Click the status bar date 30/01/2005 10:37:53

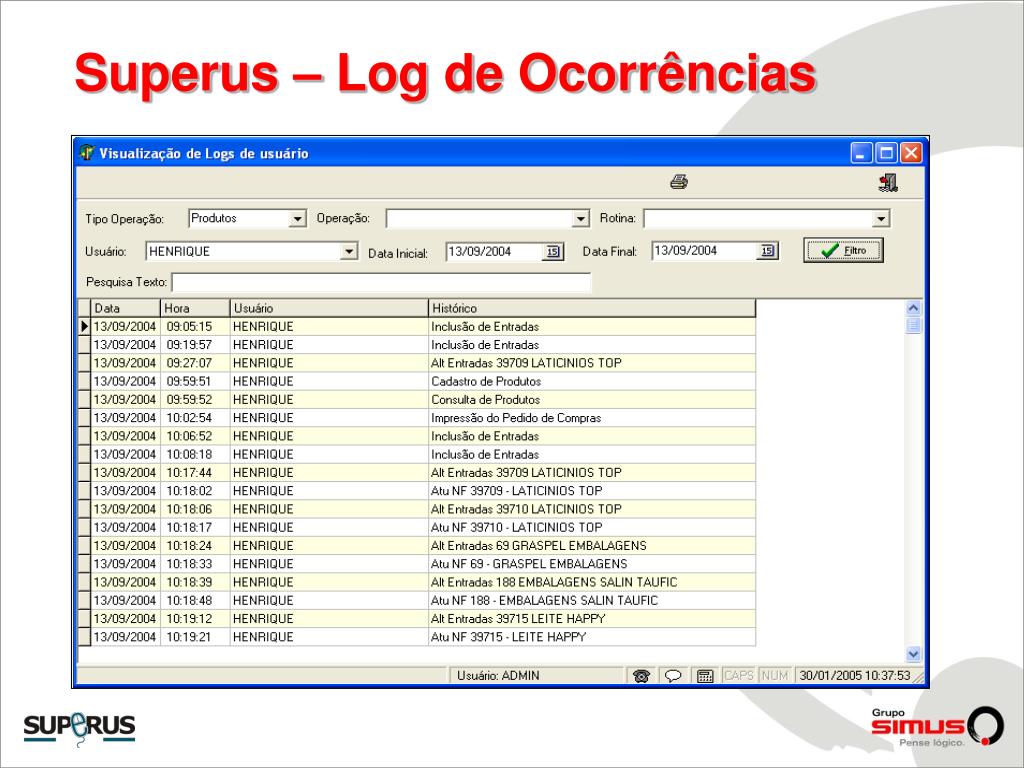[855, 676]
